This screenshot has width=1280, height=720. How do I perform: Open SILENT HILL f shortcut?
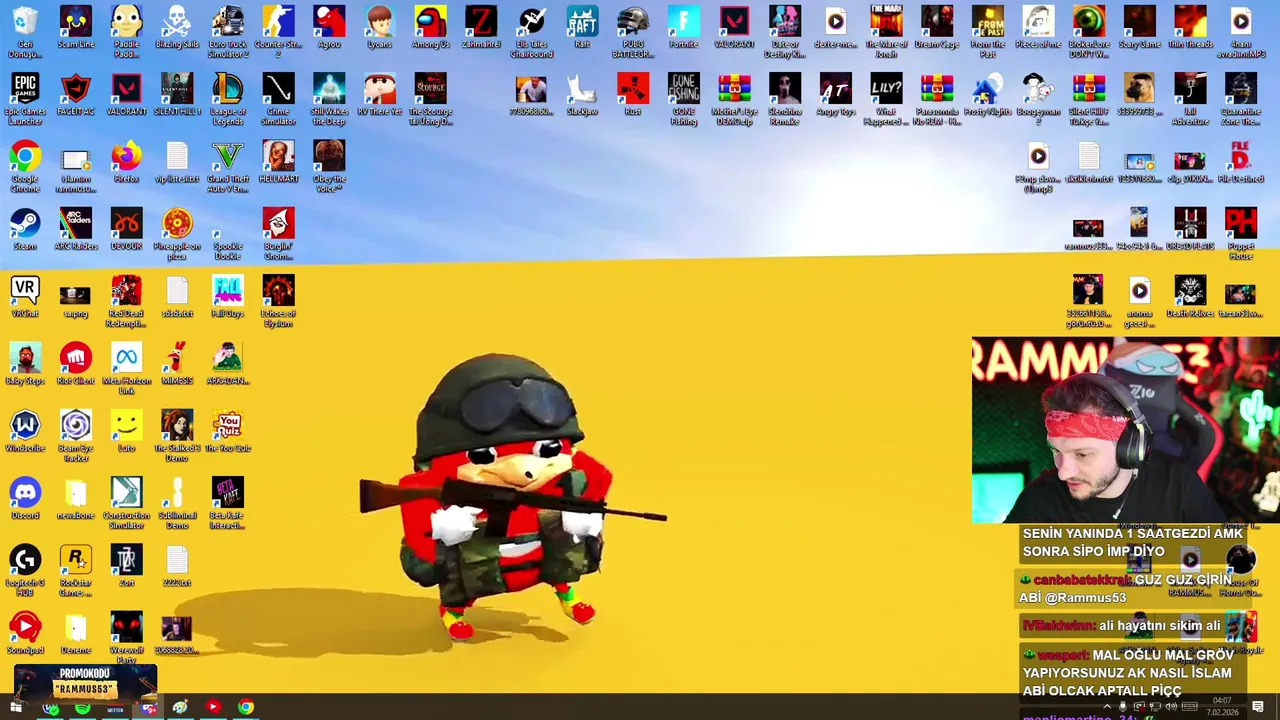tap(177, 94)
